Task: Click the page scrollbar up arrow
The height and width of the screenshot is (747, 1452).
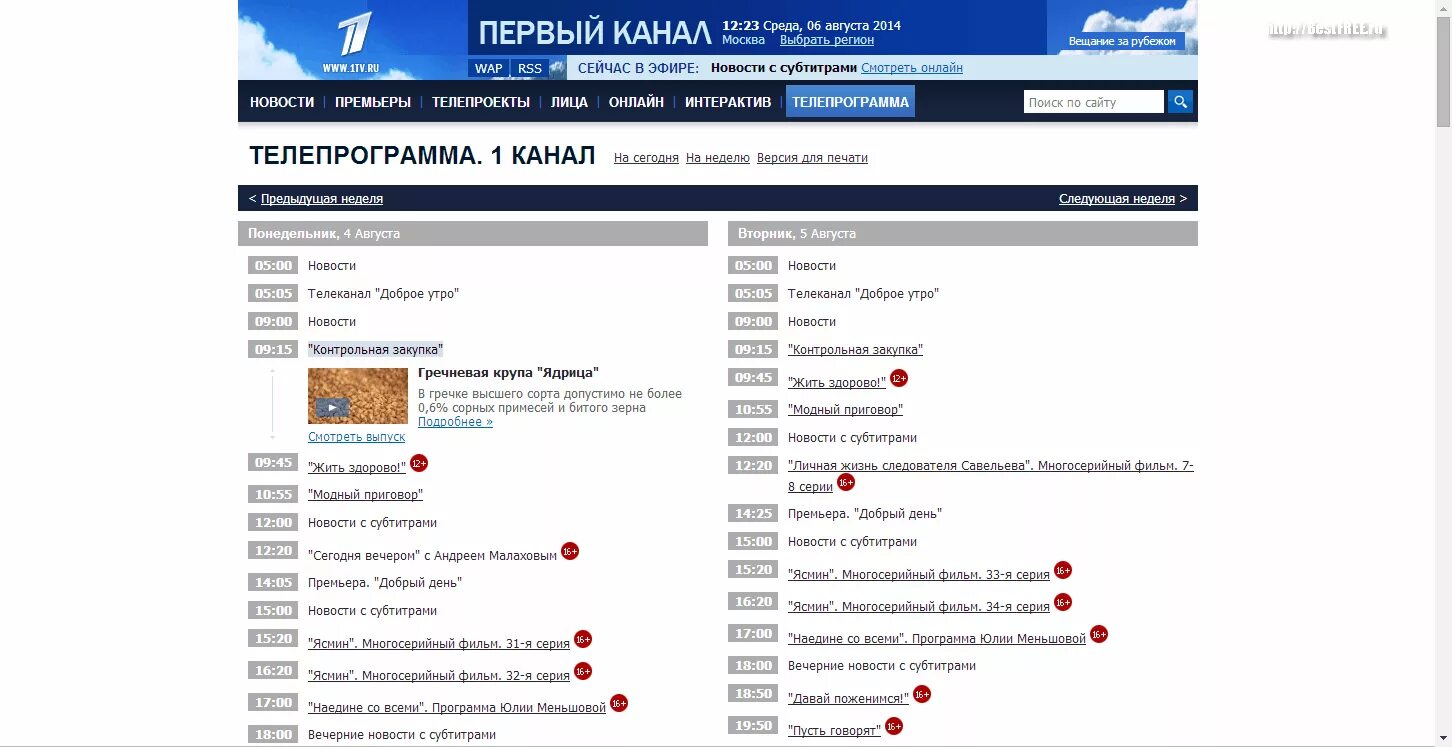Action: tap(1444, 8)
